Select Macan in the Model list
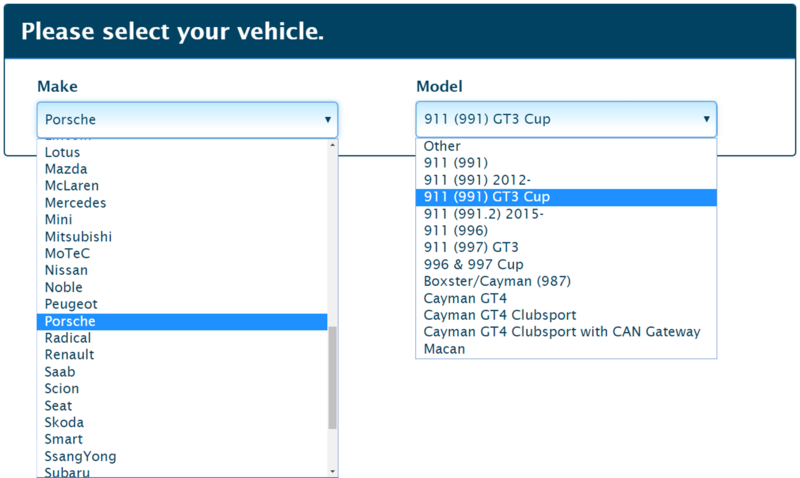Viewport: 800px width, 478px height. point(566,349)
